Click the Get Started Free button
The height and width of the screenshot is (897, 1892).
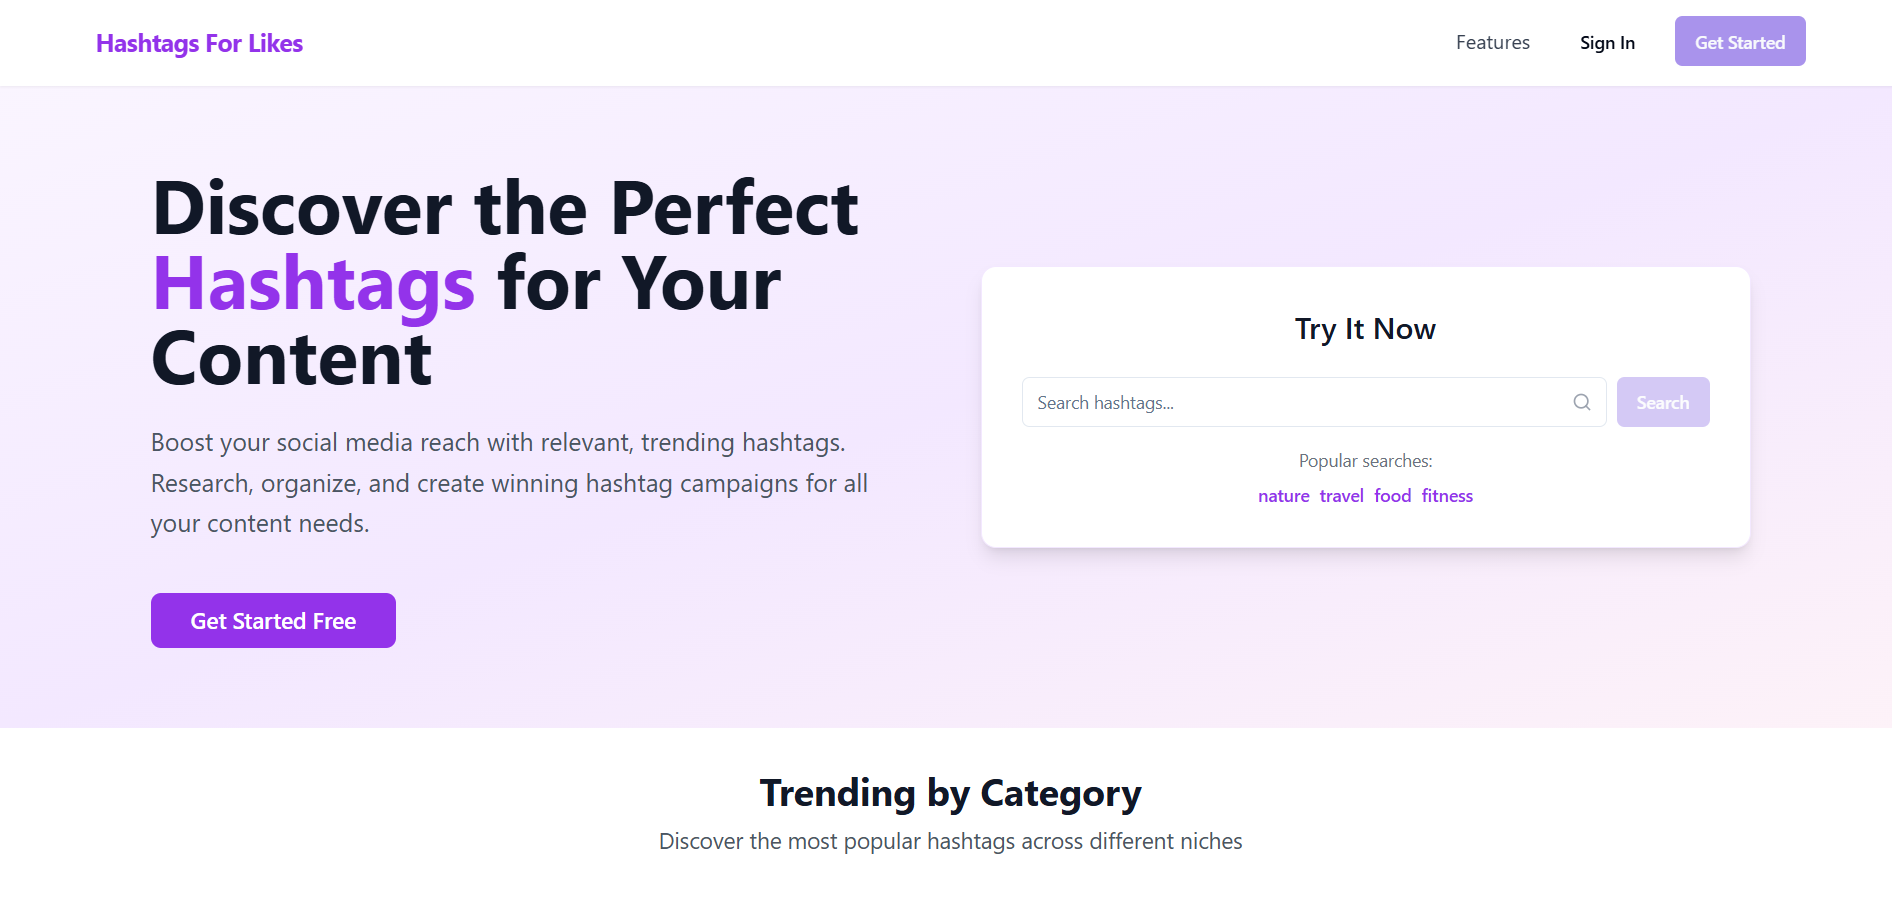(x=273, y=621)
